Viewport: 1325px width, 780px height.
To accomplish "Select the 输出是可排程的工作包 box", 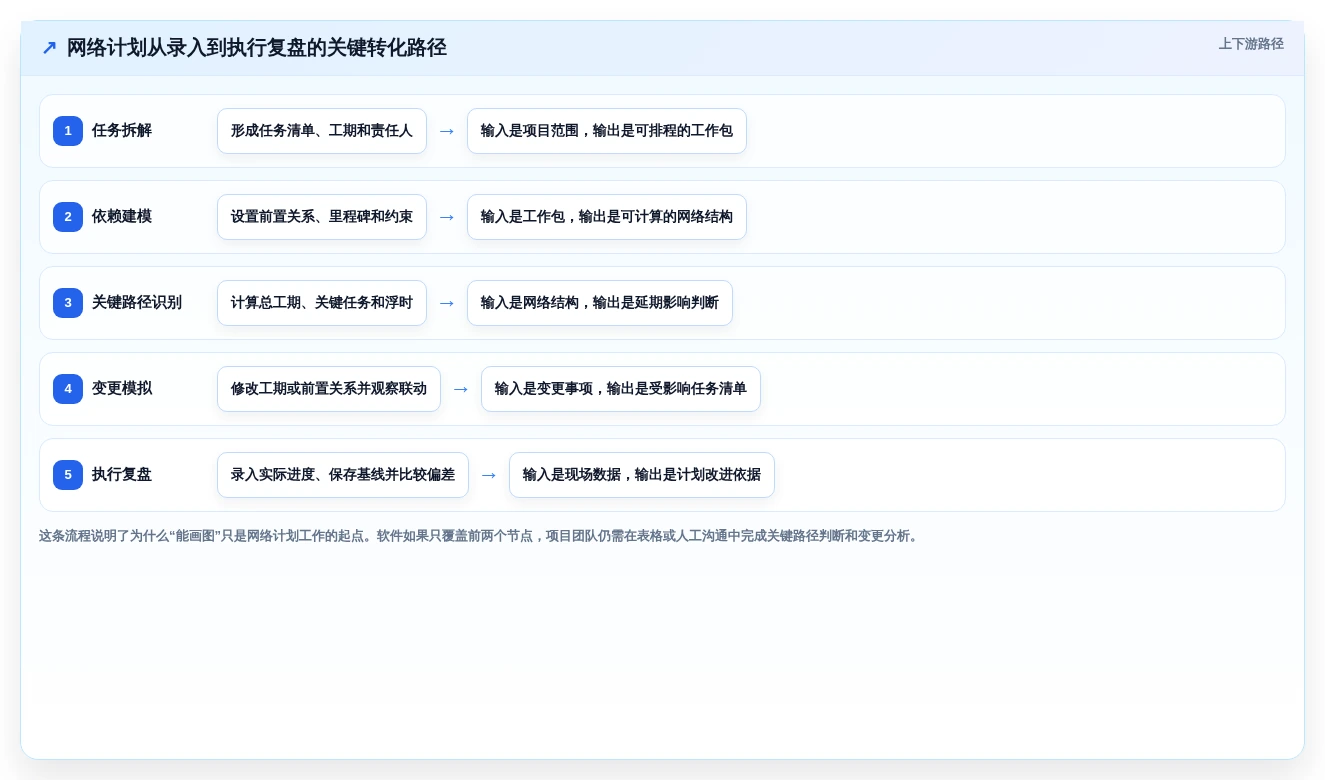I will point(607,131).
